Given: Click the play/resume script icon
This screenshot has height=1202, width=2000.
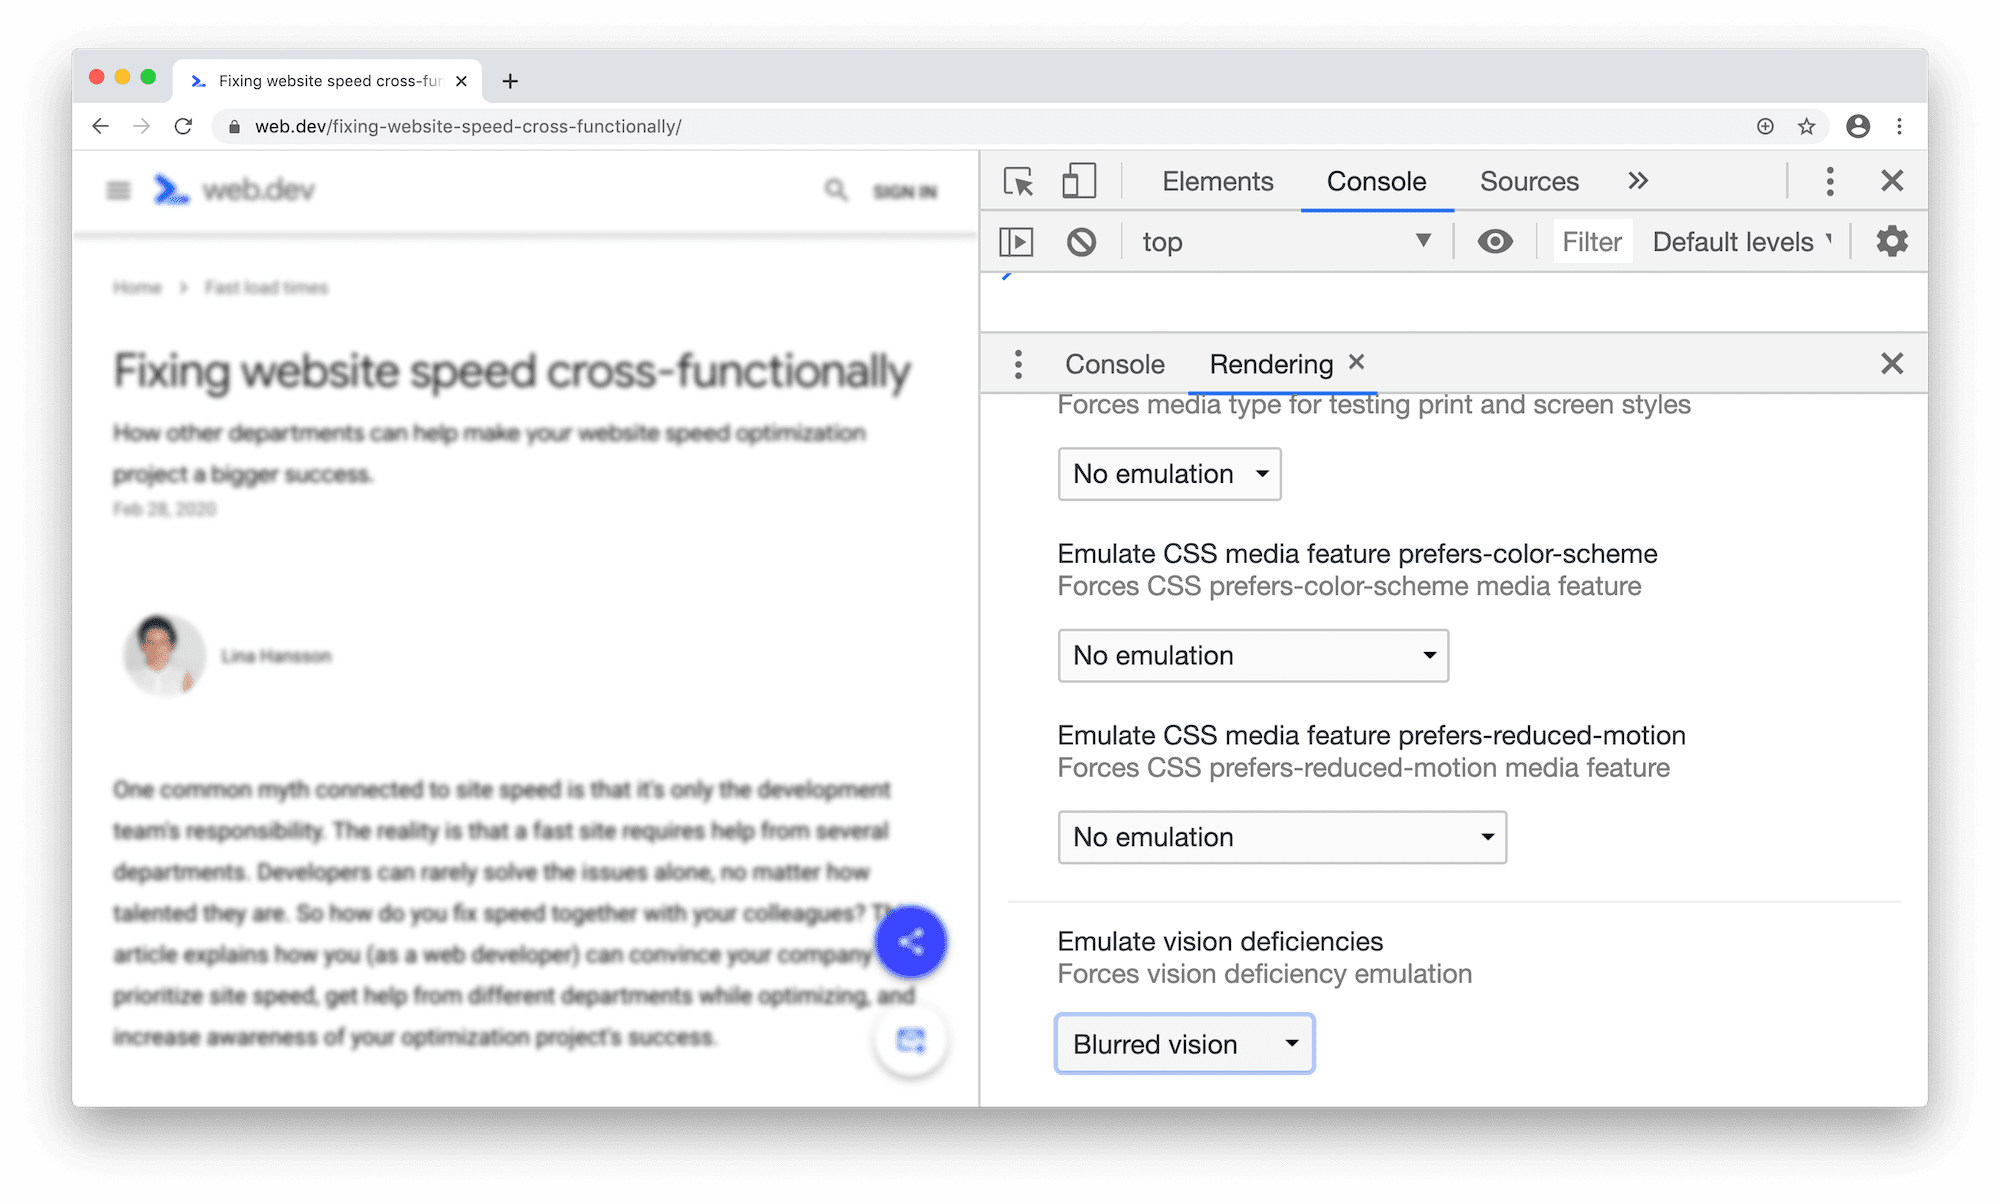Looking at the screenshot, I should (x=1016, y=240).
